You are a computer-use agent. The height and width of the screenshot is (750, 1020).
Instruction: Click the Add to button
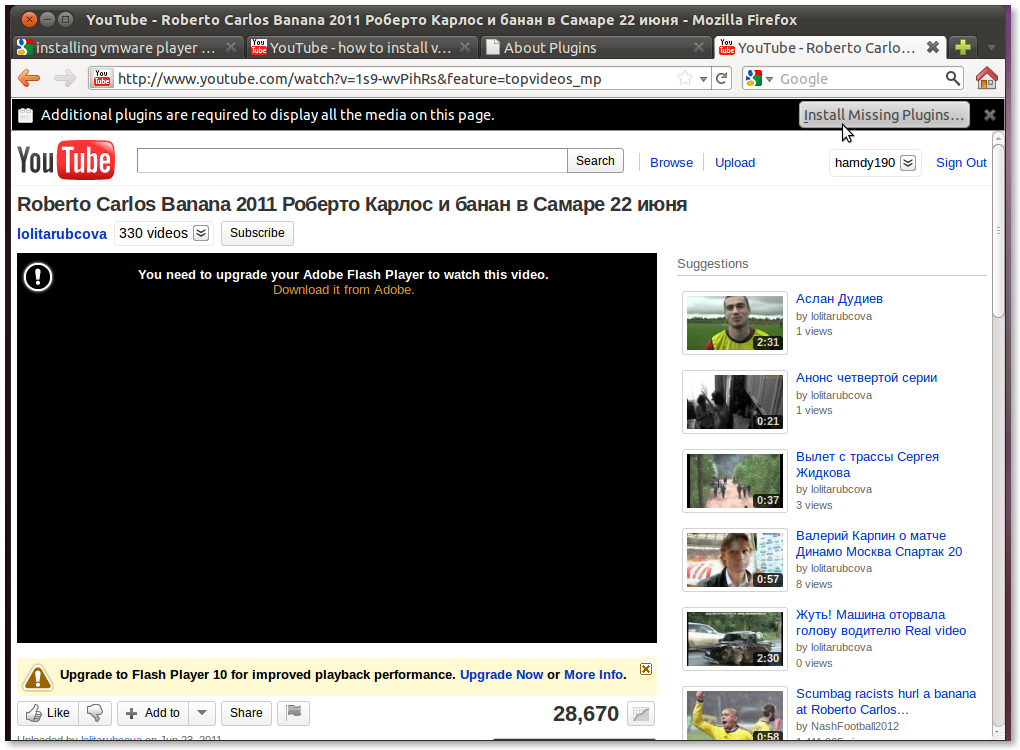(x=153, y=713)
